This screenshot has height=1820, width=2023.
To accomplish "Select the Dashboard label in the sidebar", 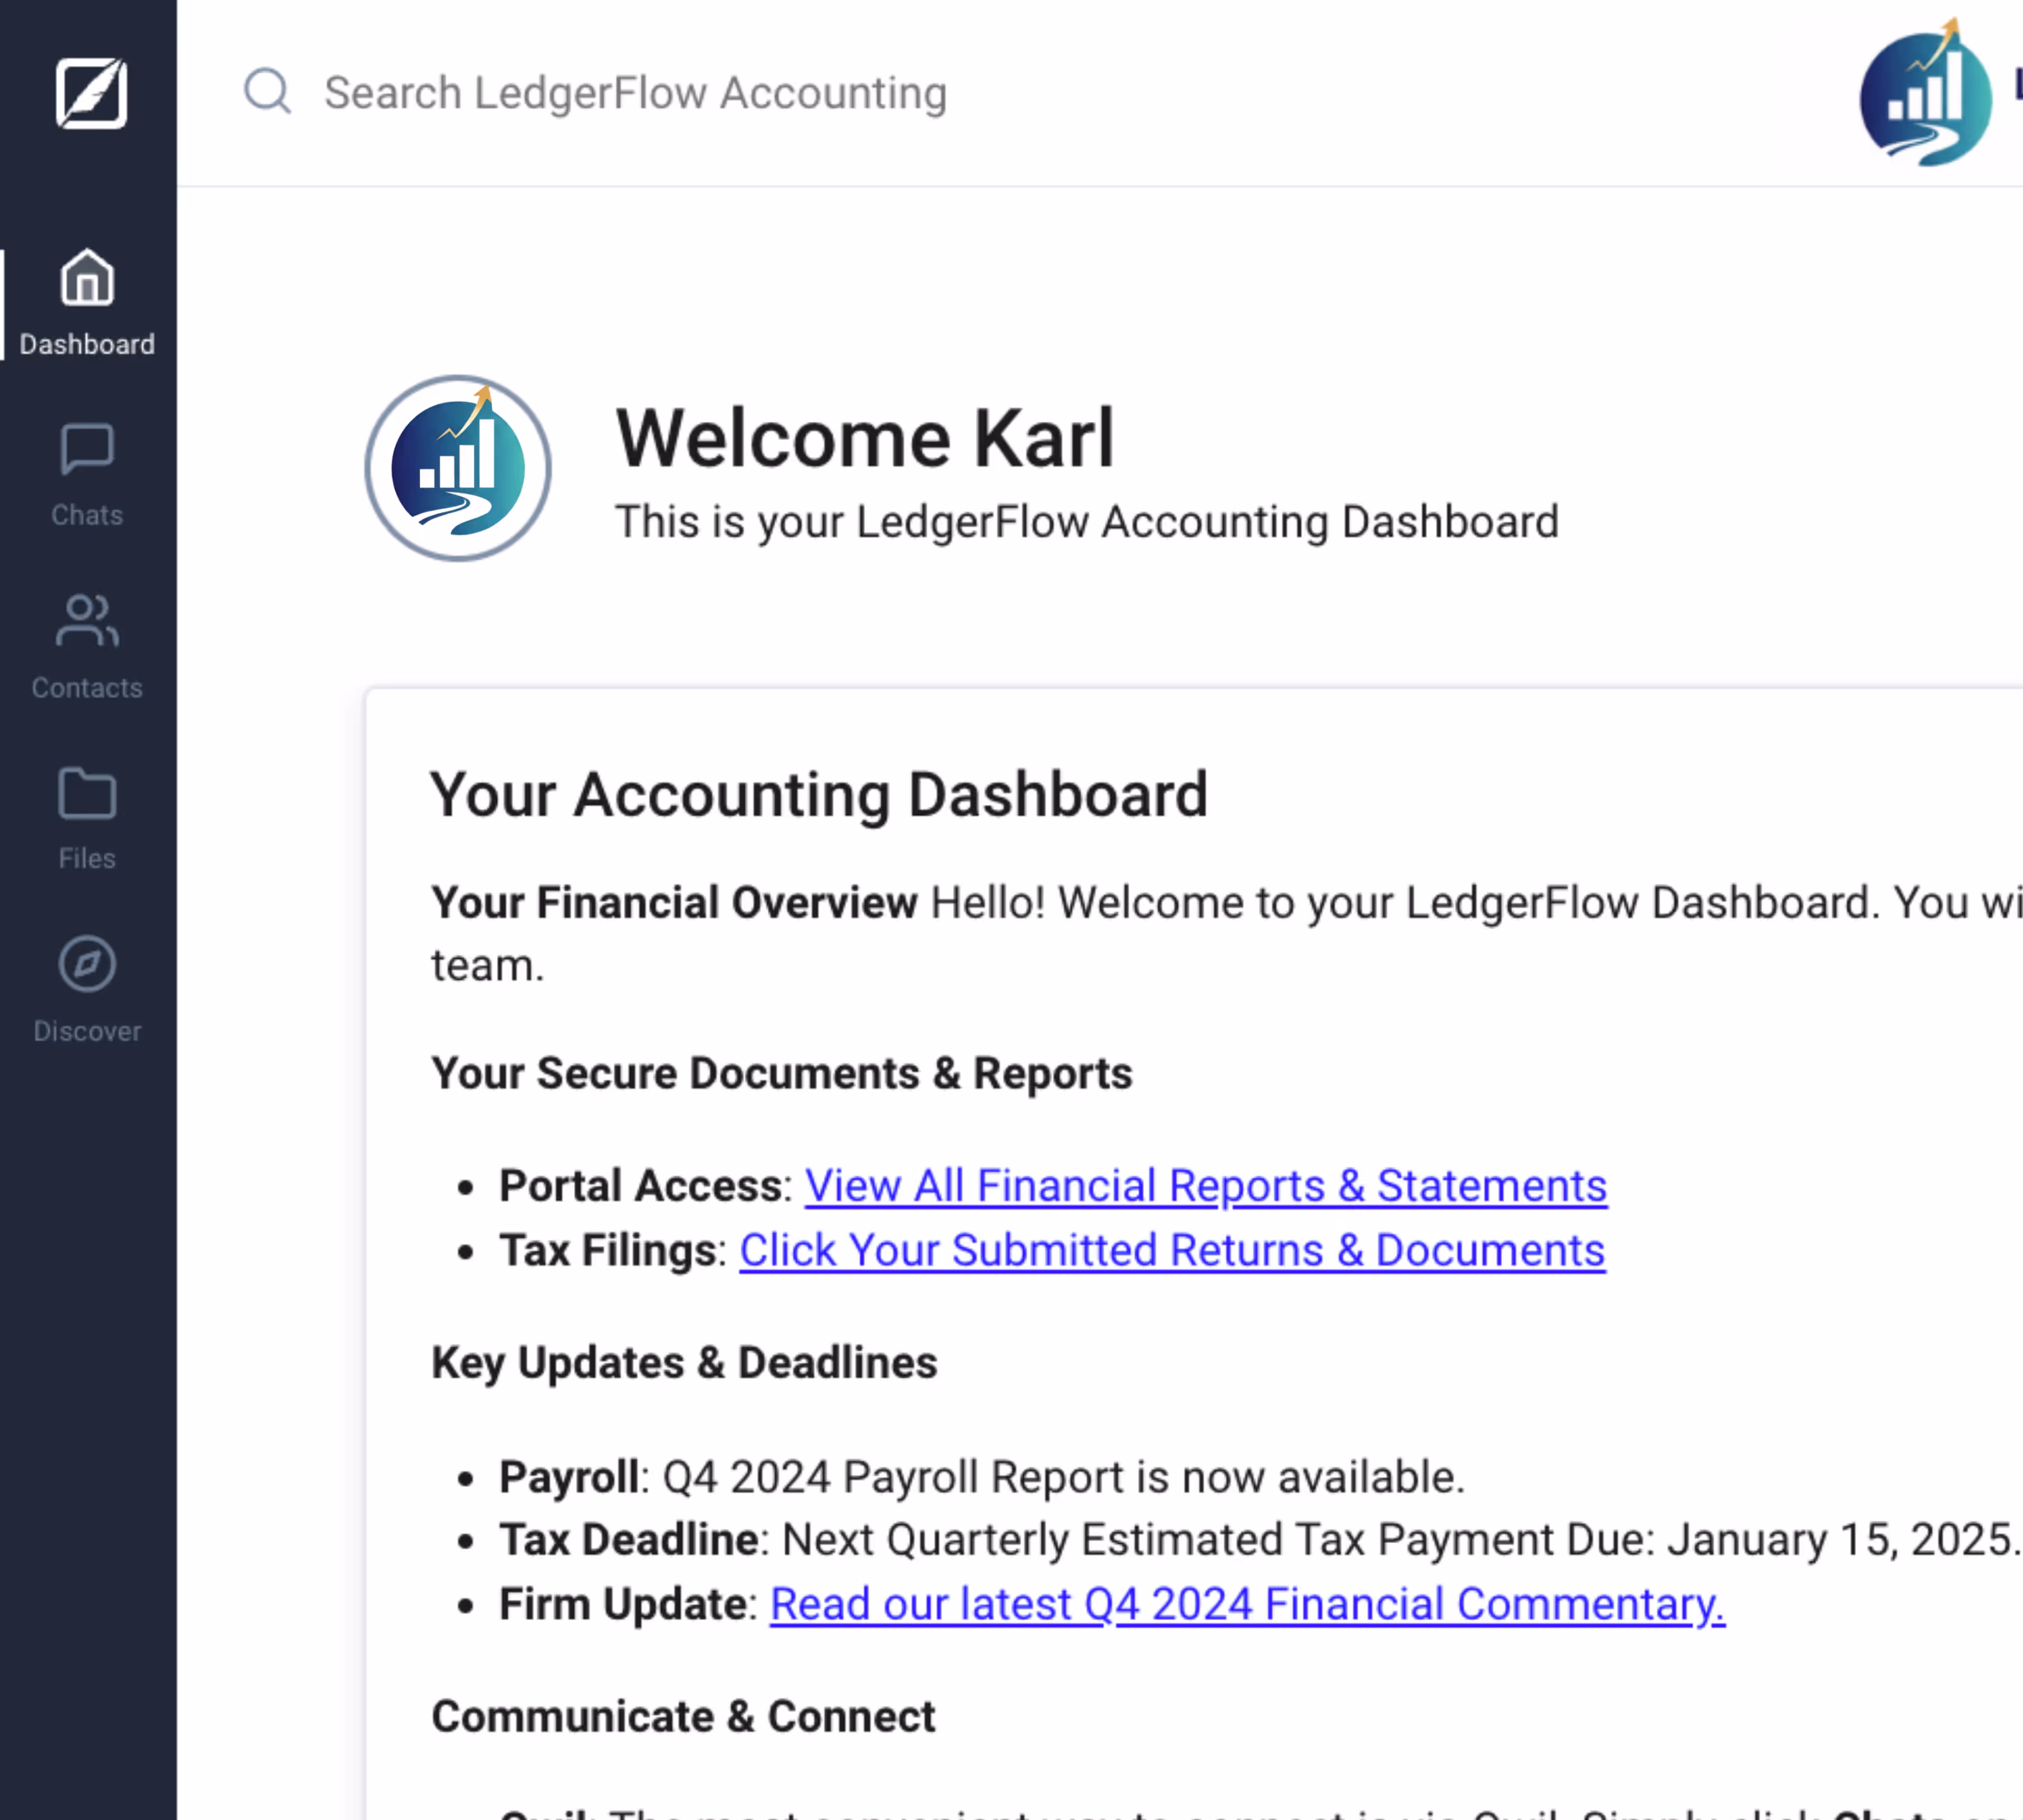I will (87, 344).
